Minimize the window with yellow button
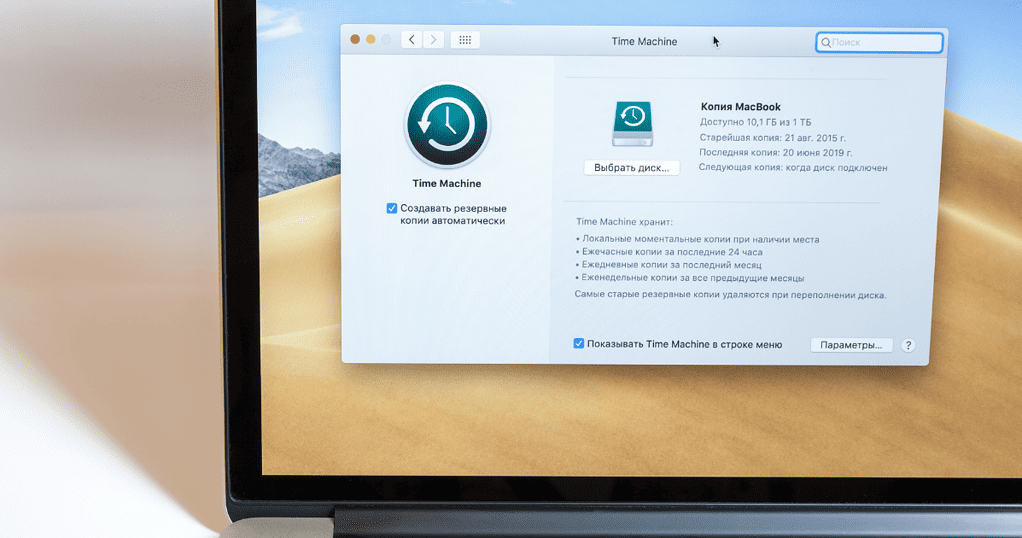Screen dimensions: 1022x538 370,39
